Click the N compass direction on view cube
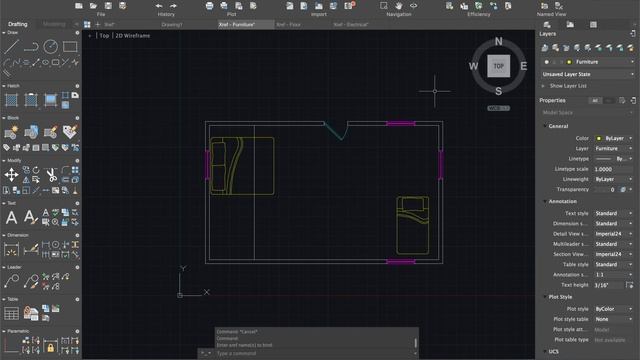Image resolution: width=640 pixels, height=360 pixels. coord(498,41)
